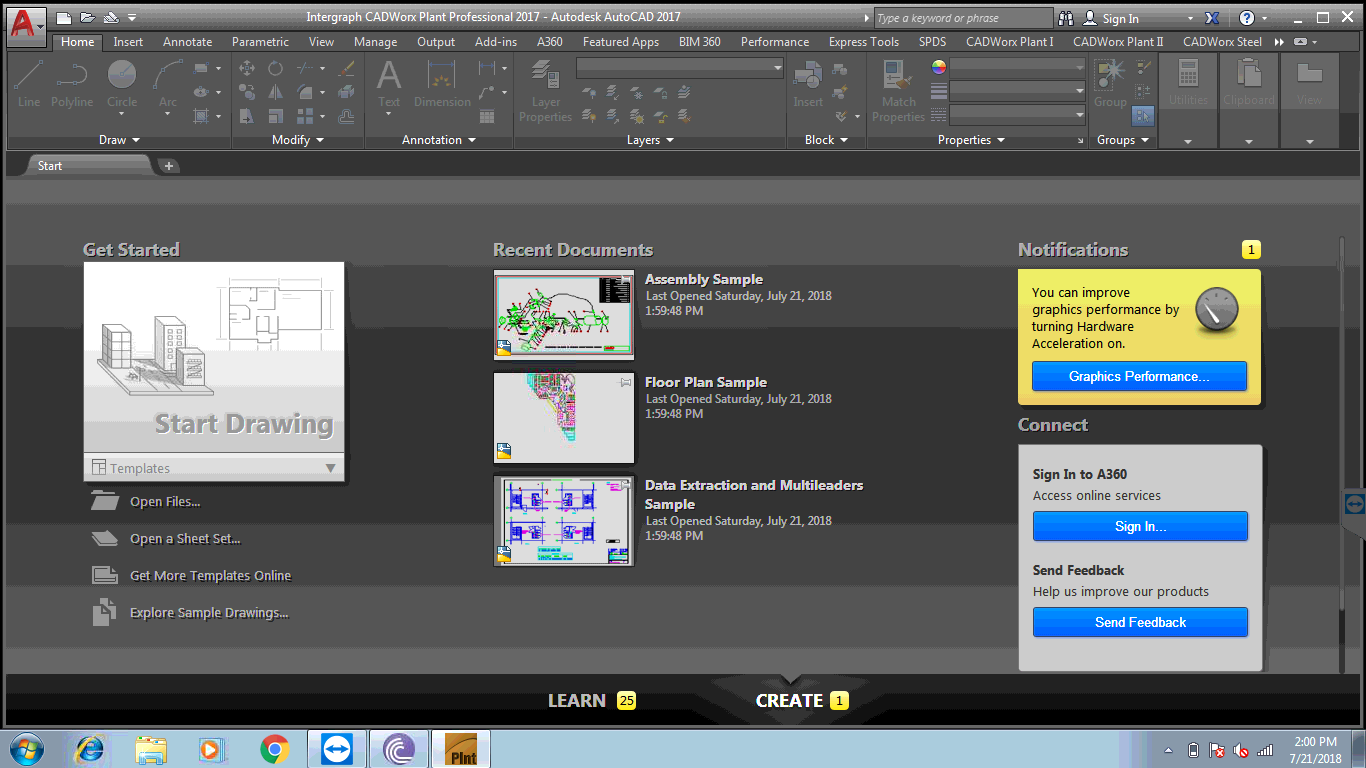Click the Start Drawing tile
1366x768 pixels.
(x=214, y=358)
